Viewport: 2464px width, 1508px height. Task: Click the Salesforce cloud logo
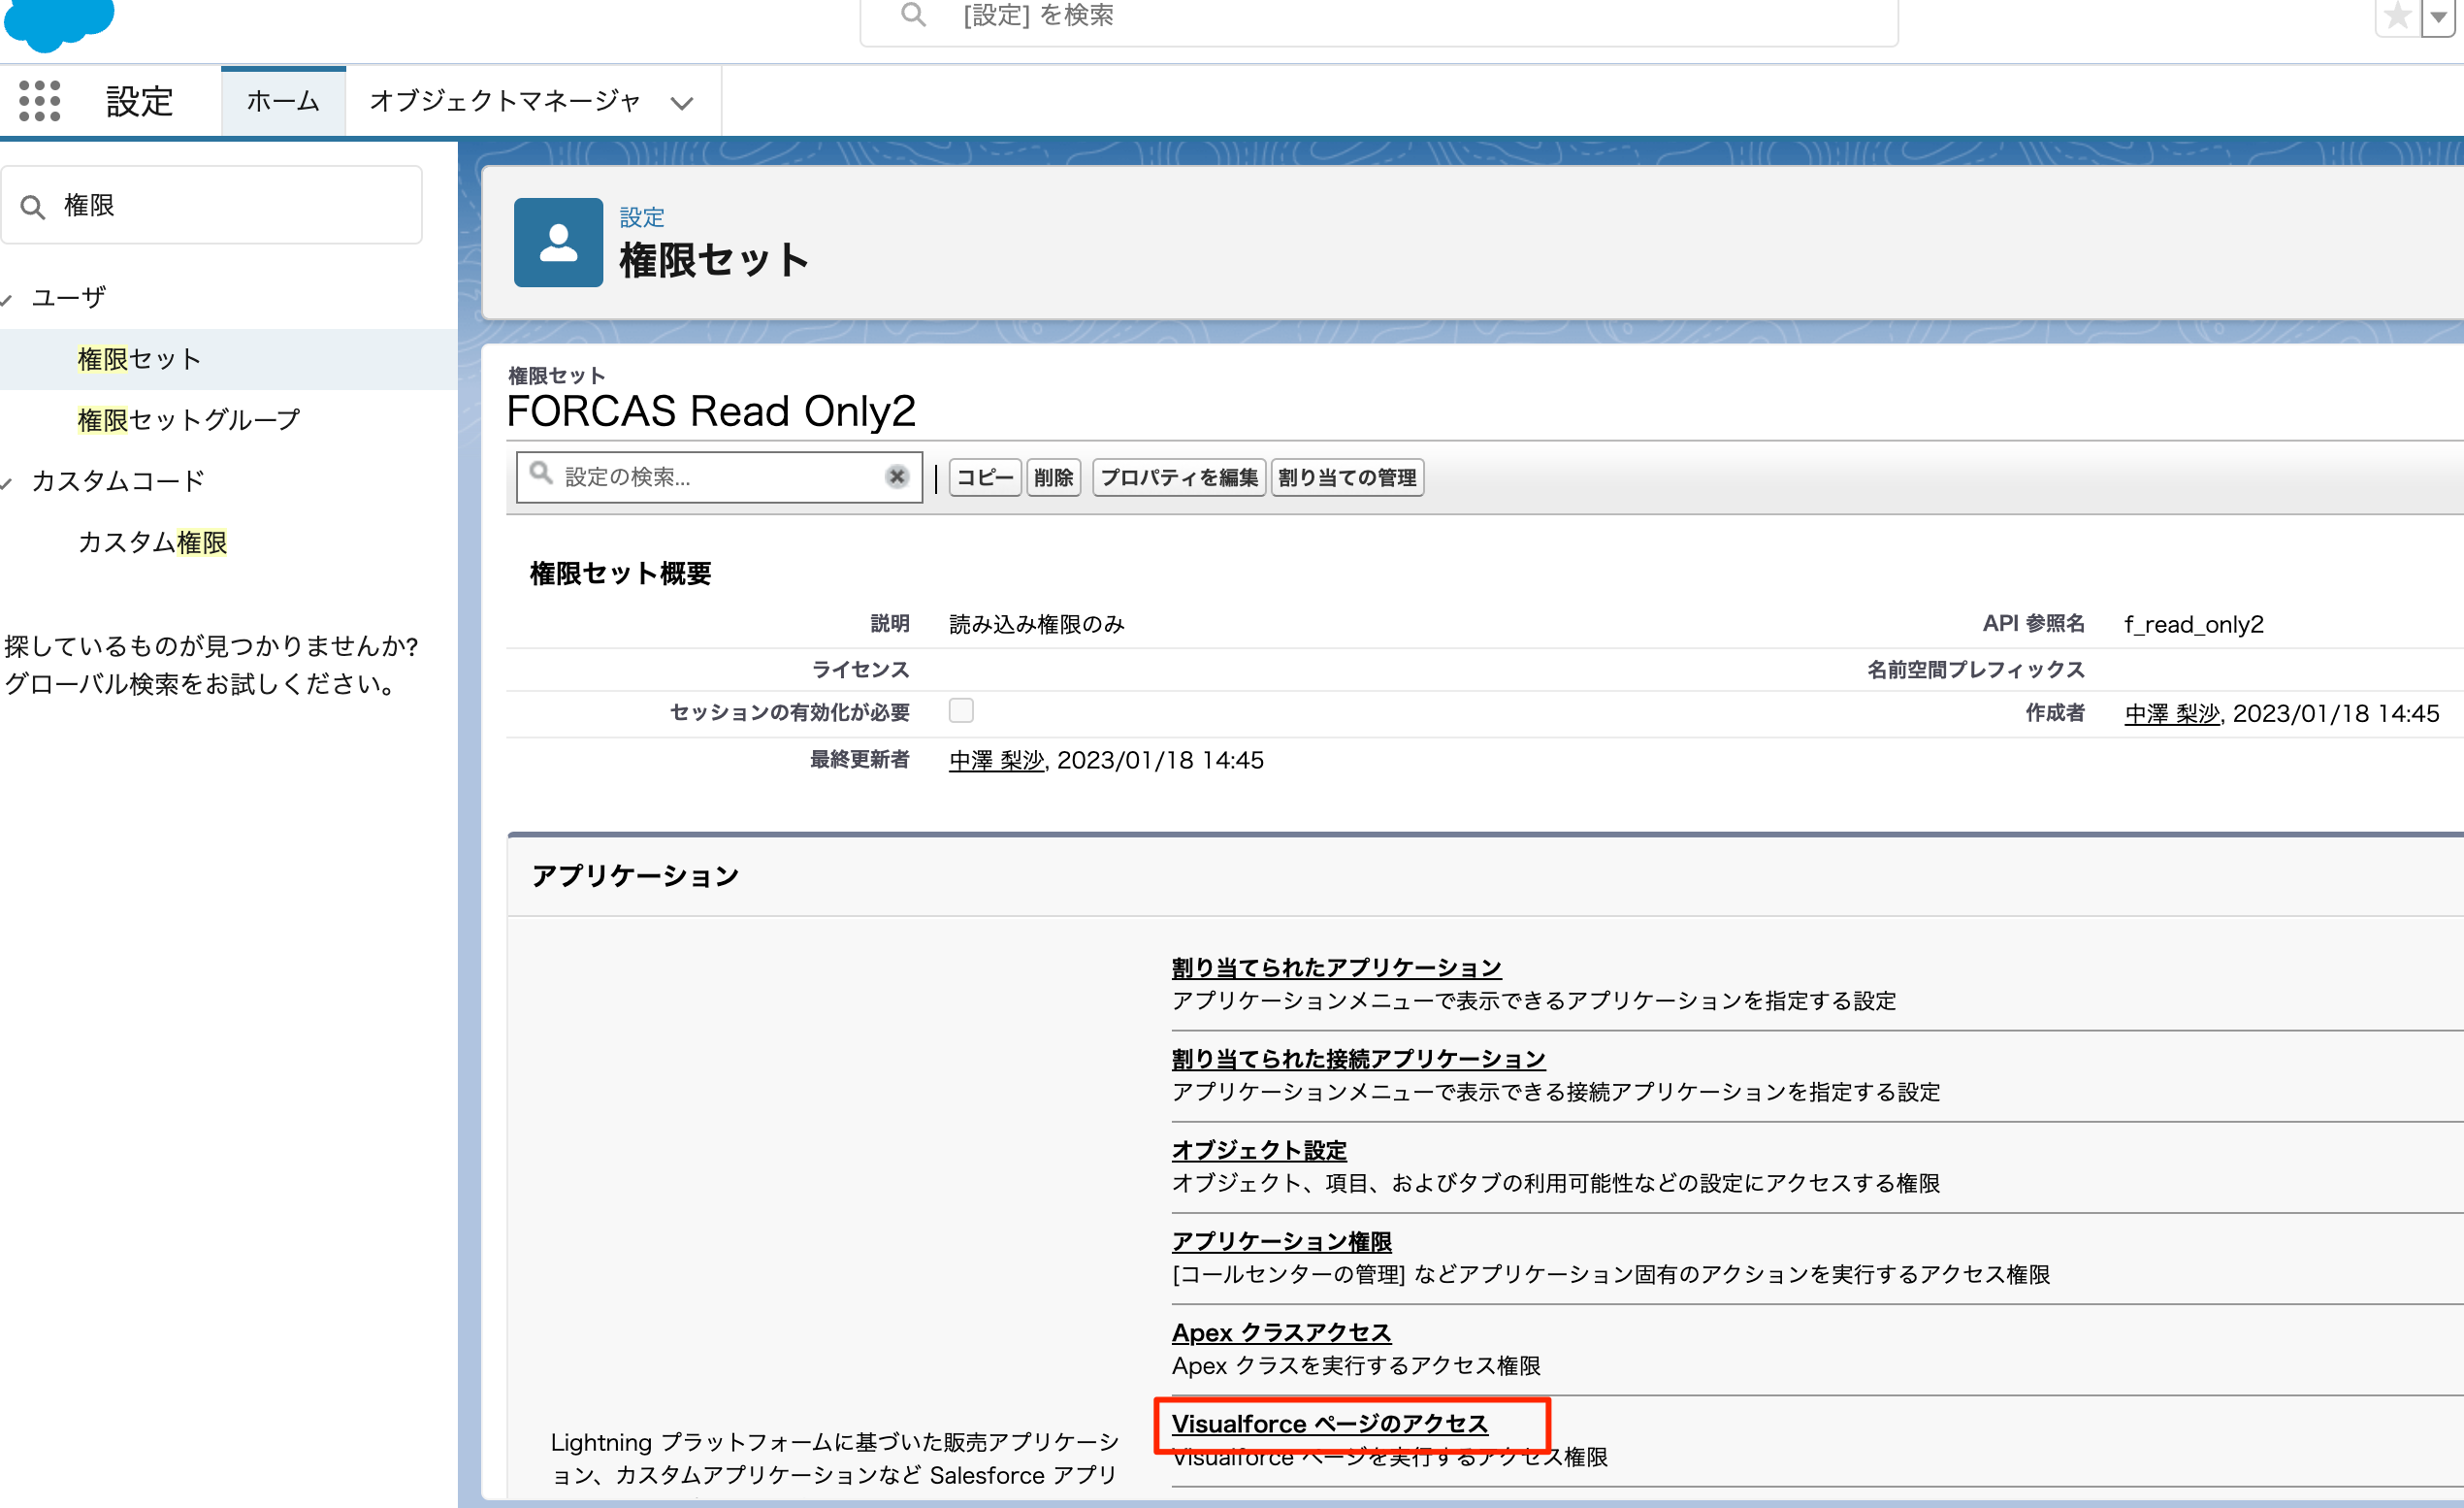point(58,22)
